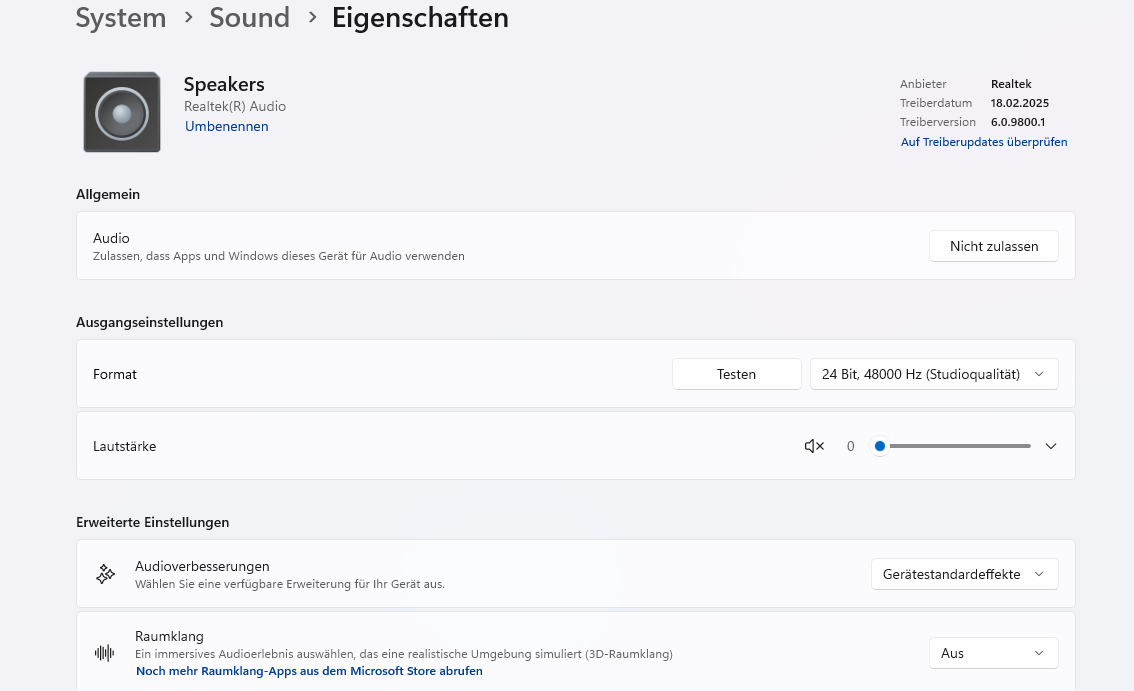
Task: Click the Lautstärke row label
Action: click(x=124, y=446)
